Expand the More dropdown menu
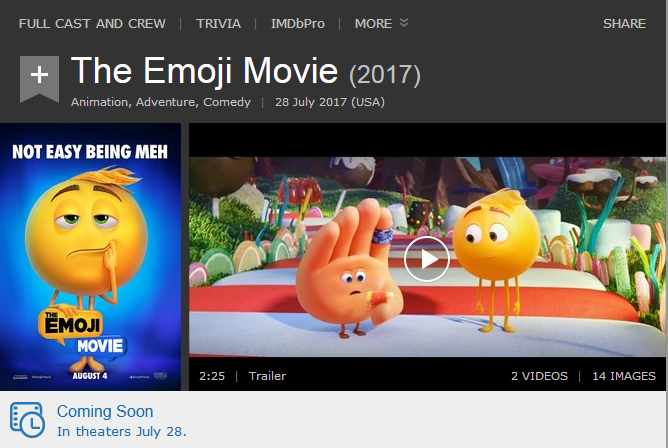The height and width of the screenshot is (448, 668). (x=381, y=23)
